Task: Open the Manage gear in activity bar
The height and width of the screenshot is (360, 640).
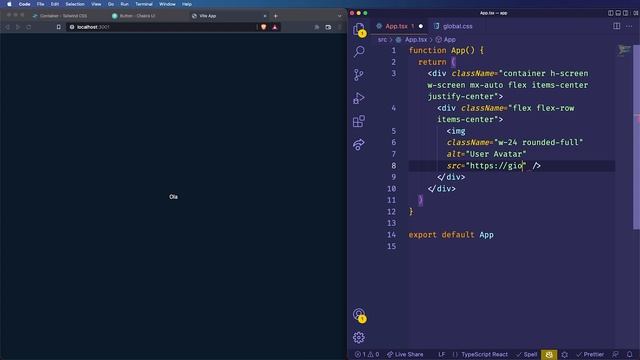Action: 359,338
